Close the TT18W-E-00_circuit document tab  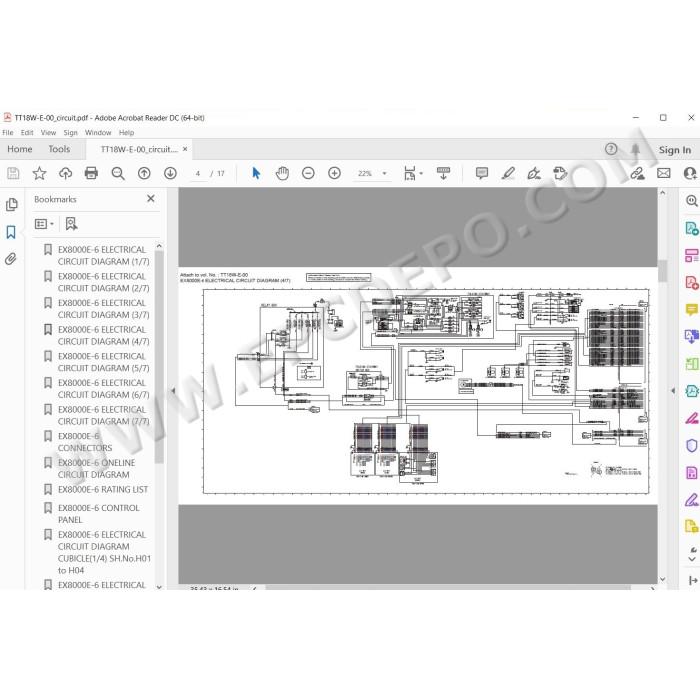185,149
